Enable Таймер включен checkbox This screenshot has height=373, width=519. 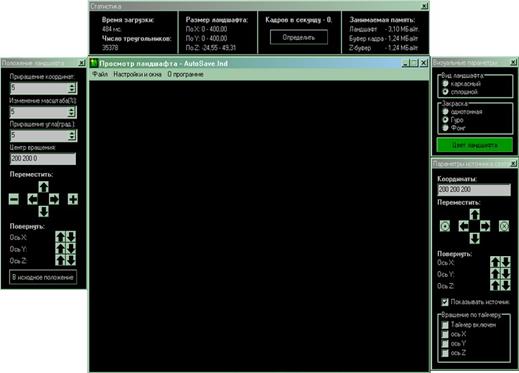(445, 325)
